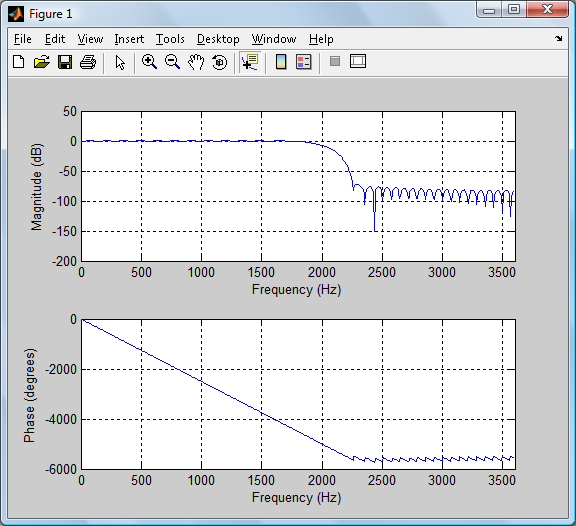
Task: Open the Insert menu
Action: tap(129, 39)
